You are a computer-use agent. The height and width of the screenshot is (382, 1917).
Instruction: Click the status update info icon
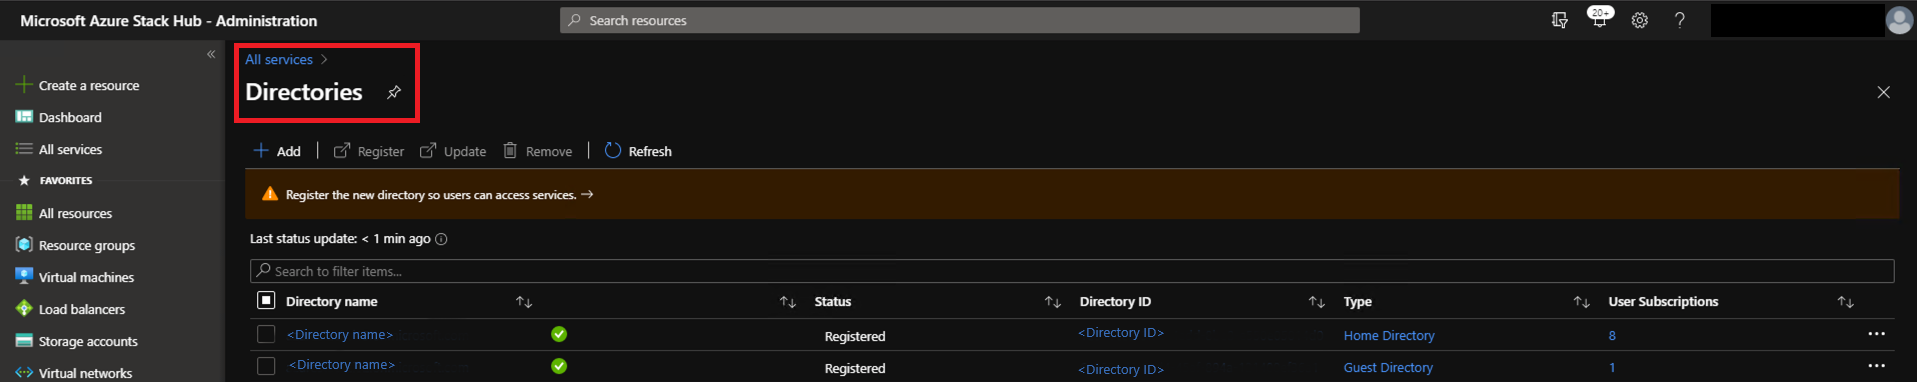click(441, 239)
